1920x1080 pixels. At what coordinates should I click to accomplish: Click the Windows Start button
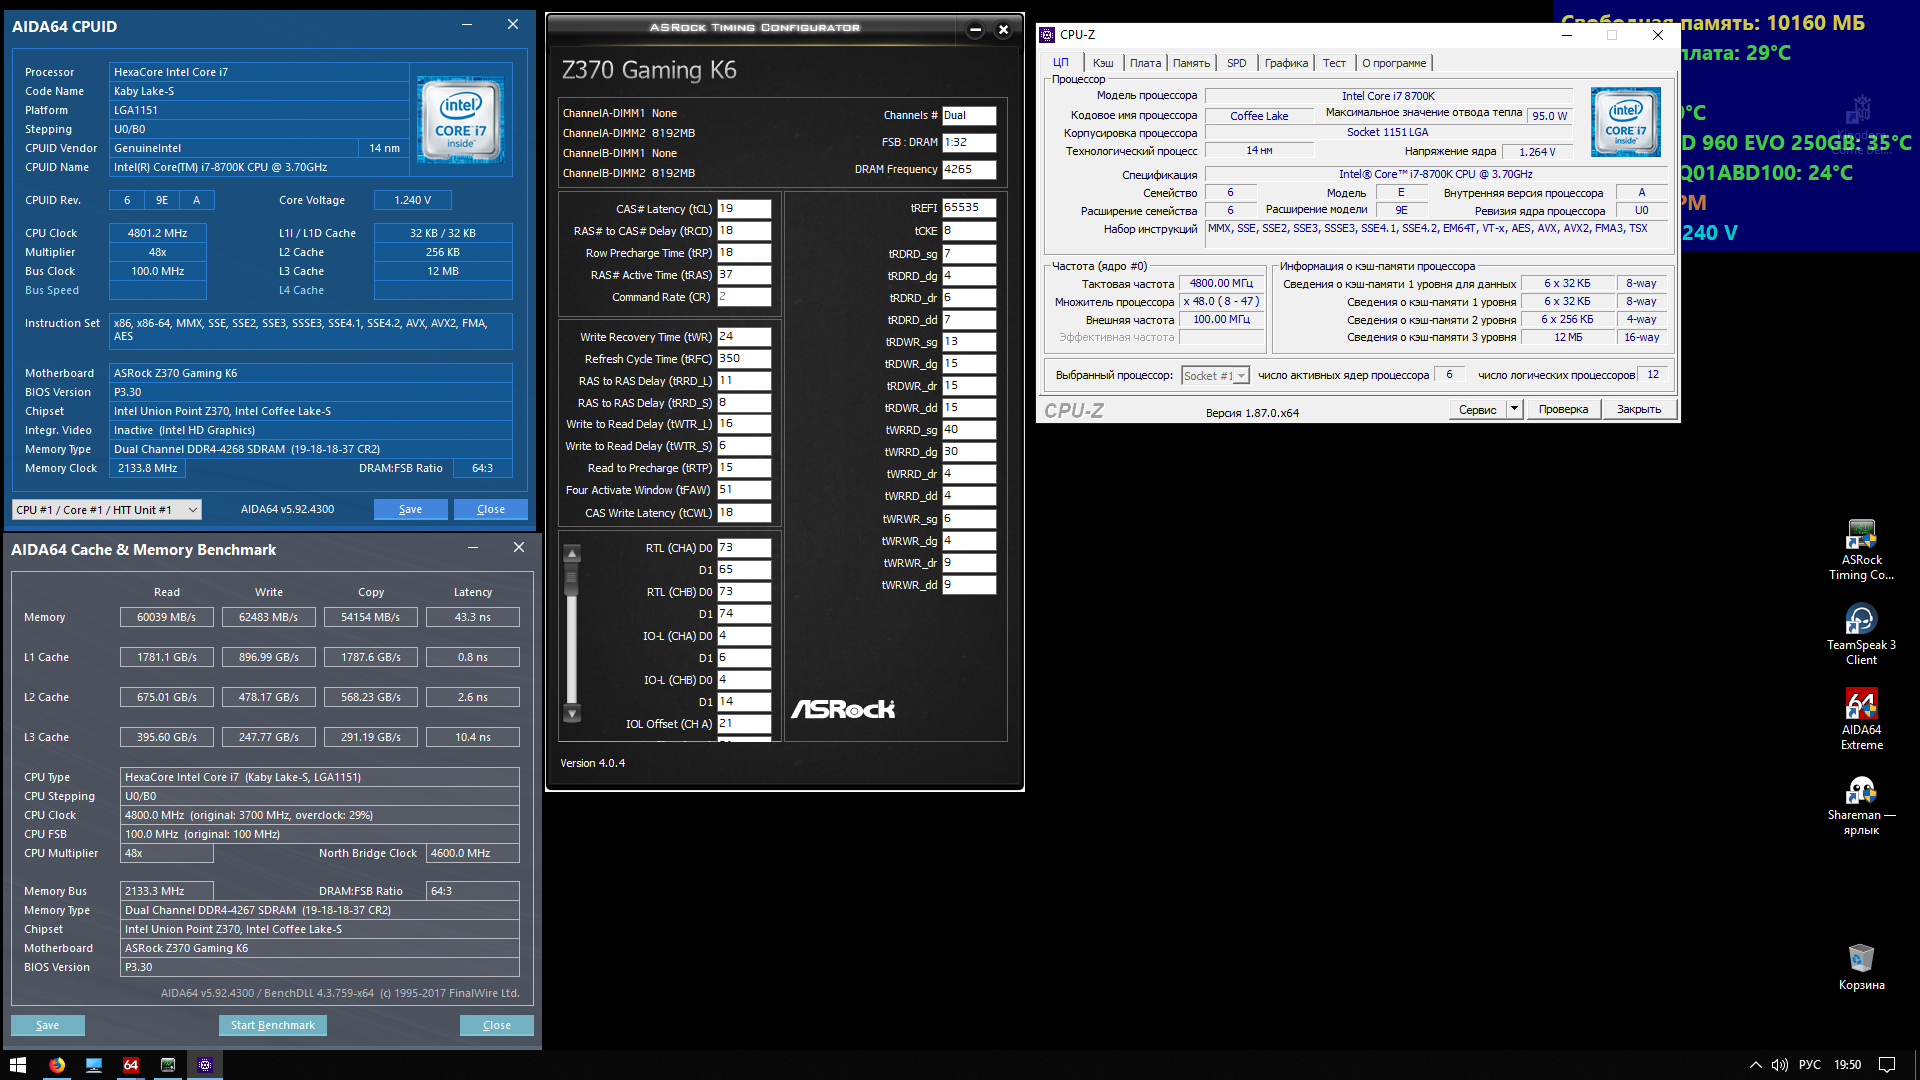pyautogui.click(x=17, y=1065)
